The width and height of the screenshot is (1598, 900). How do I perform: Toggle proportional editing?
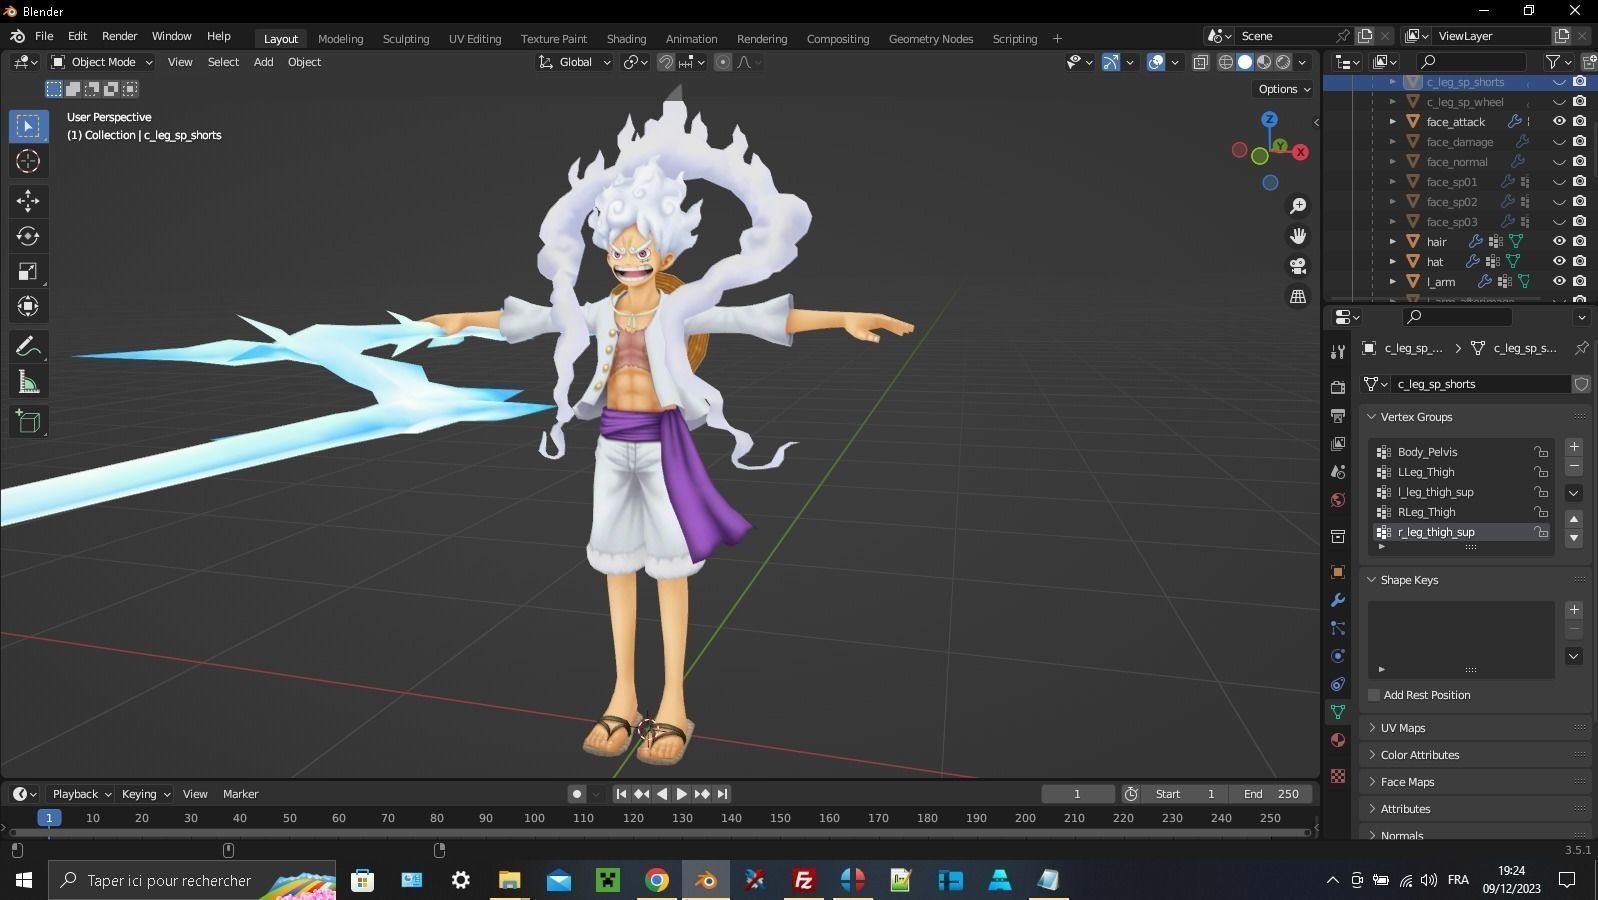point(723,62)
